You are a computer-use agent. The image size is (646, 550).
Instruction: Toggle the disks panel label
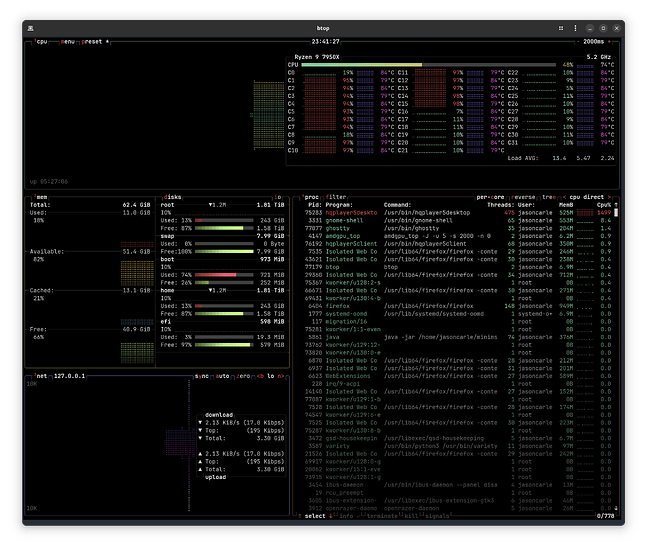point(173,197)
